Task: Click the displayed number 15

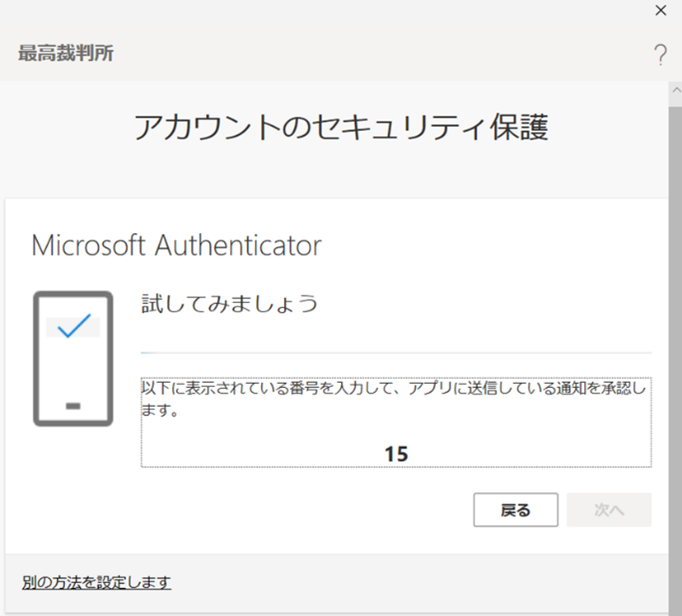Action: 396,454
